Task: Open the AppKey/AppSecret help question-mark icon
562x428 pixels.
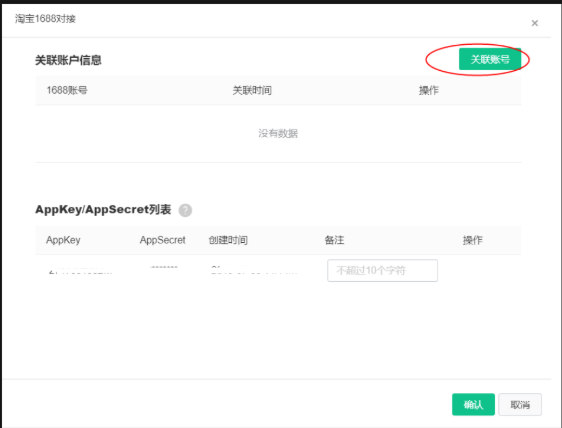Action: coord(185,210)
